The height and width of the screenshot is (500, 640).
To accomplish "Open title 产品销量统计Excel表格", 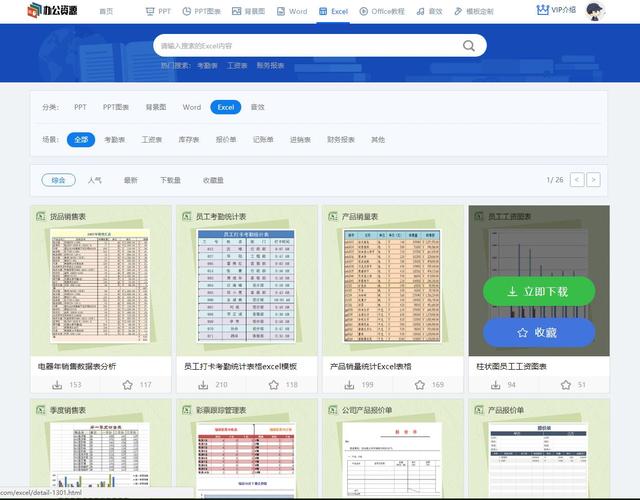I will click(371, 367).
